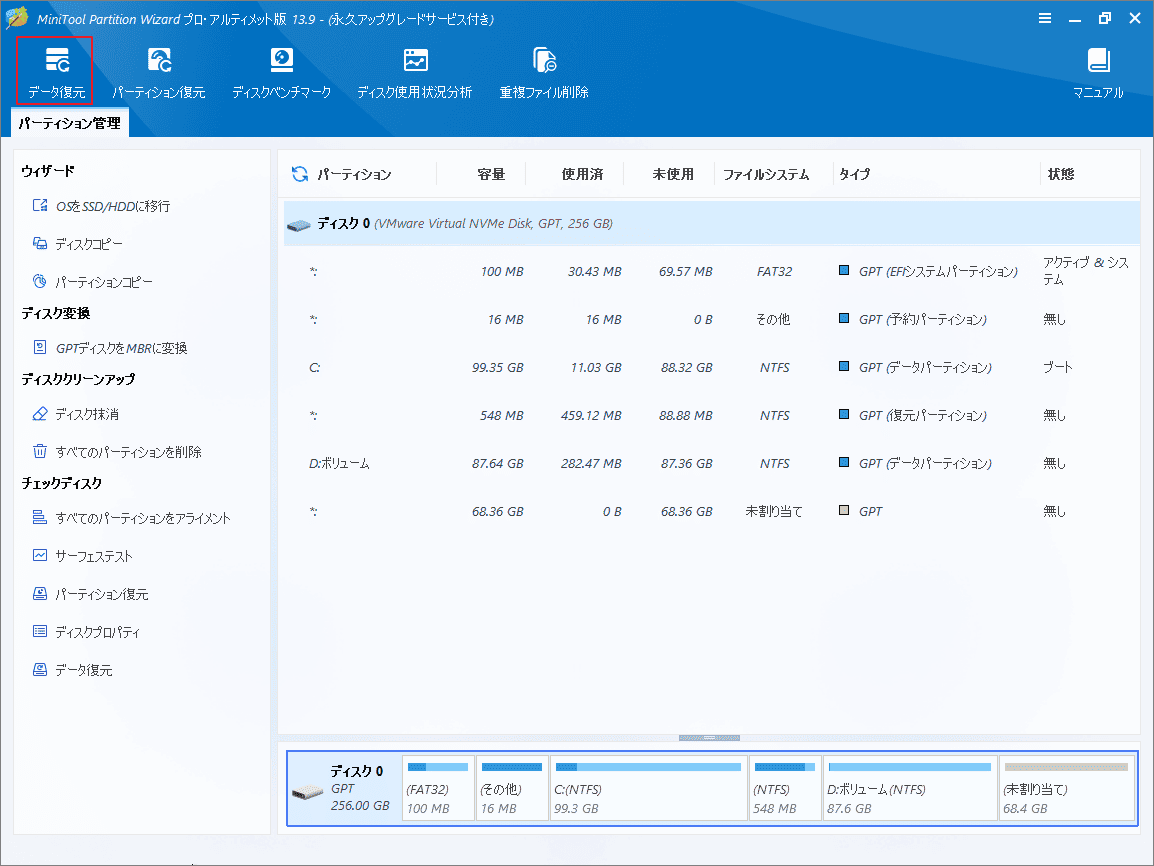Sort by 使用済 column header
Image resolution: width=1154 pixels, height=866 pixels.
click(582, 174)
